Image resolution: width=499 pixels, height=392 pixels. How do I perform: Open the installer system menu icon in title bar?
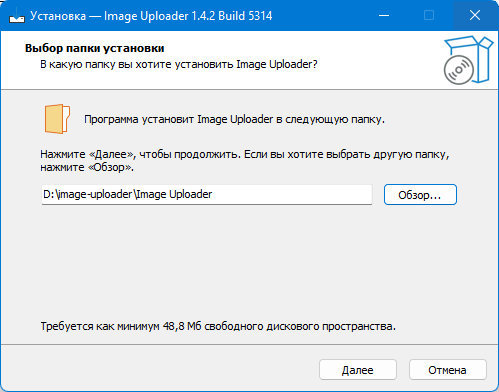[x=17, y=16]
